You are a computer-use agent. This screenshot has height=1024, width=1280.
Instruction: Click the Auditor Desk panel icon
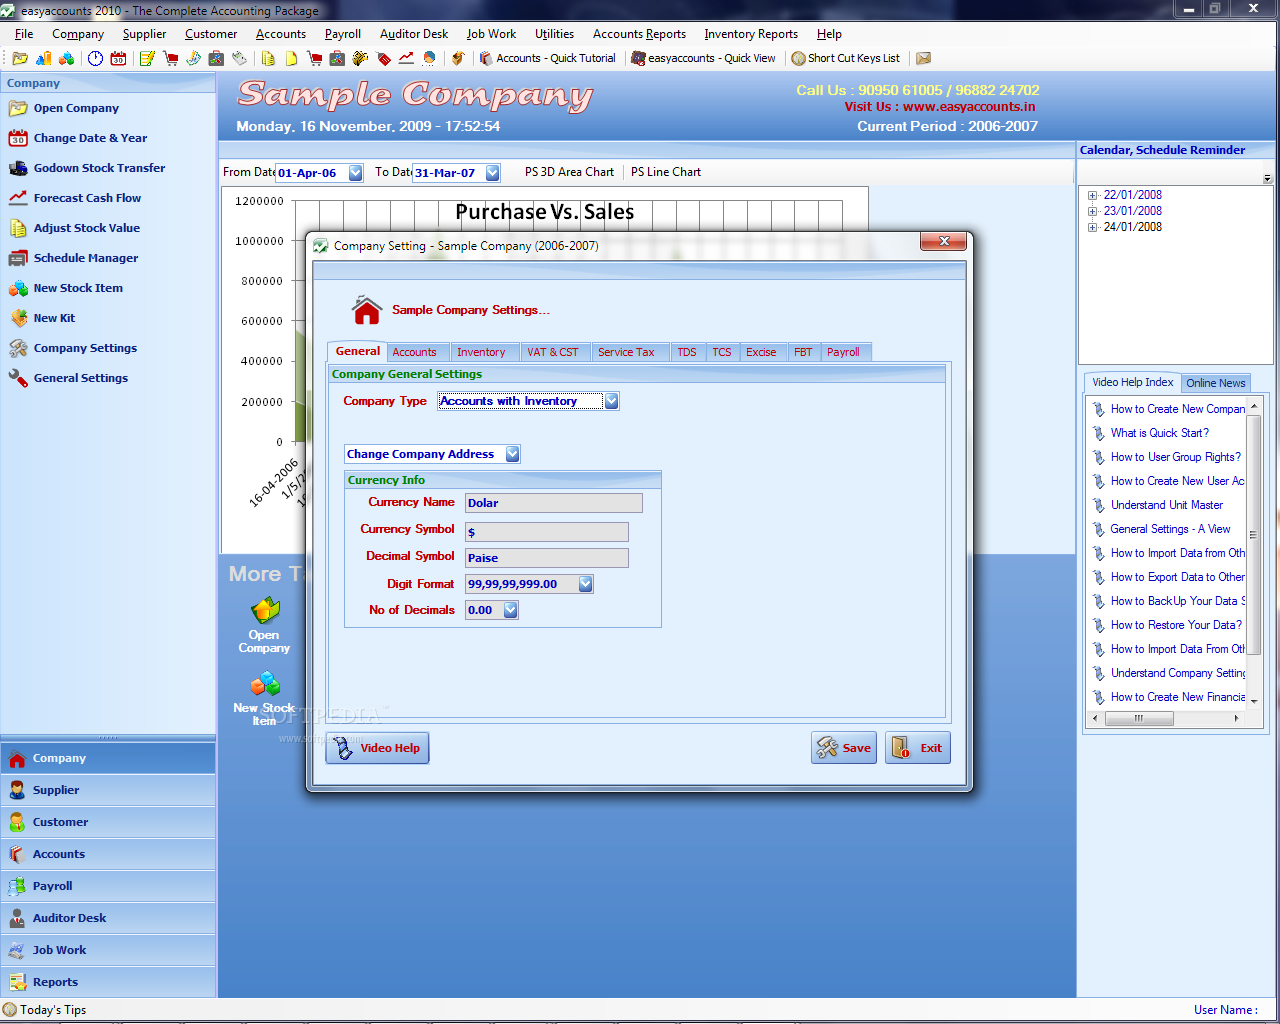click(x=17, y=918)
